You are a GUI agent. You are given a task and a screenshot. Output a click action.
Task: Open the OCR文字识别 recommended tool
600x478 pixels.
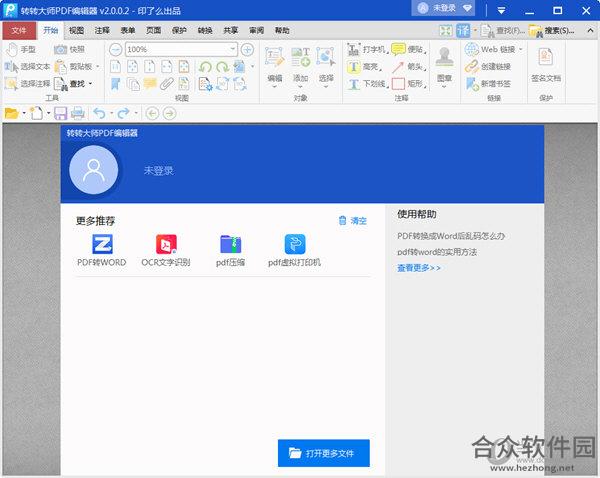[x=166, y=251]
